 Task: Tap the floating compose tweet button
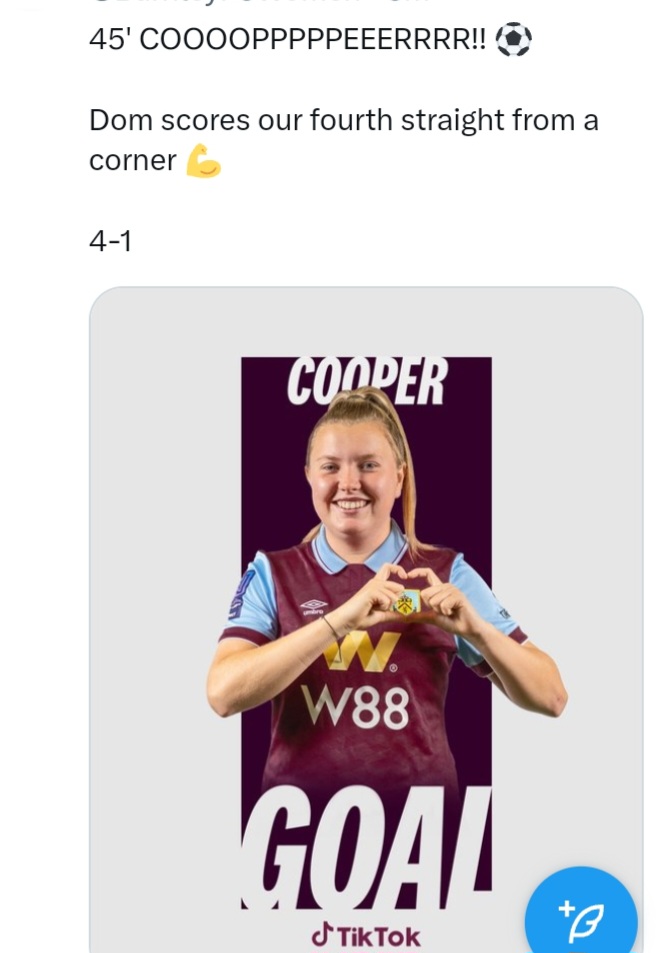pos(580,920)
